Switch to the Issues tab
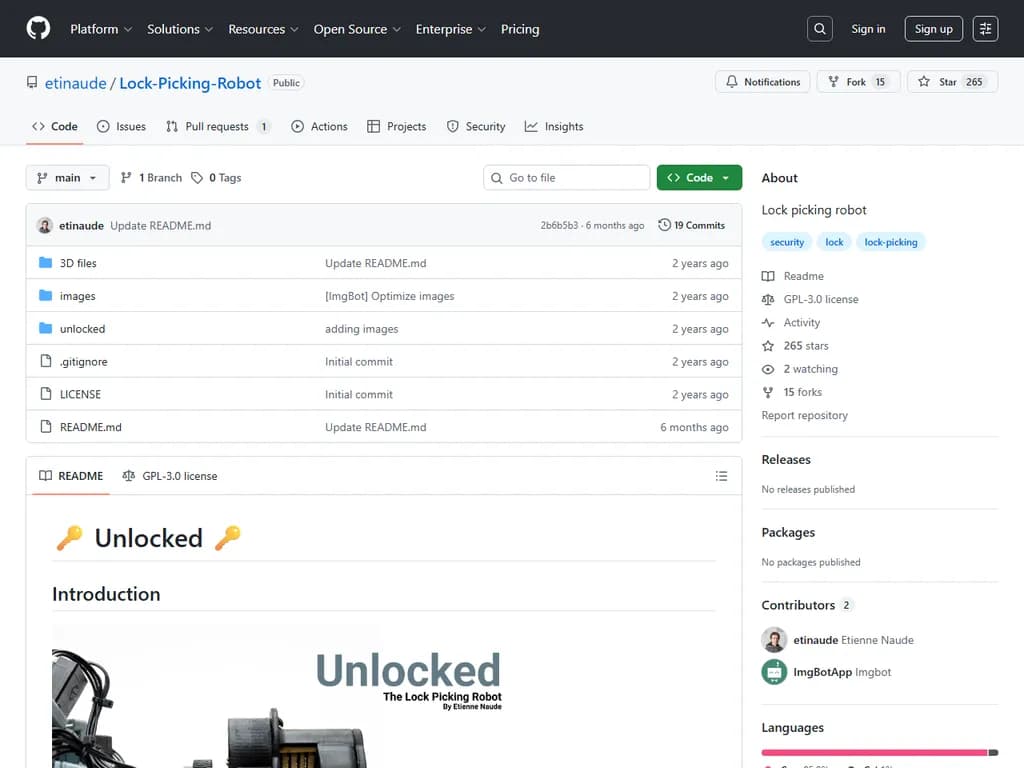Image resolution: width=1024 pixels, height=768 pixels. click(121, 127)
